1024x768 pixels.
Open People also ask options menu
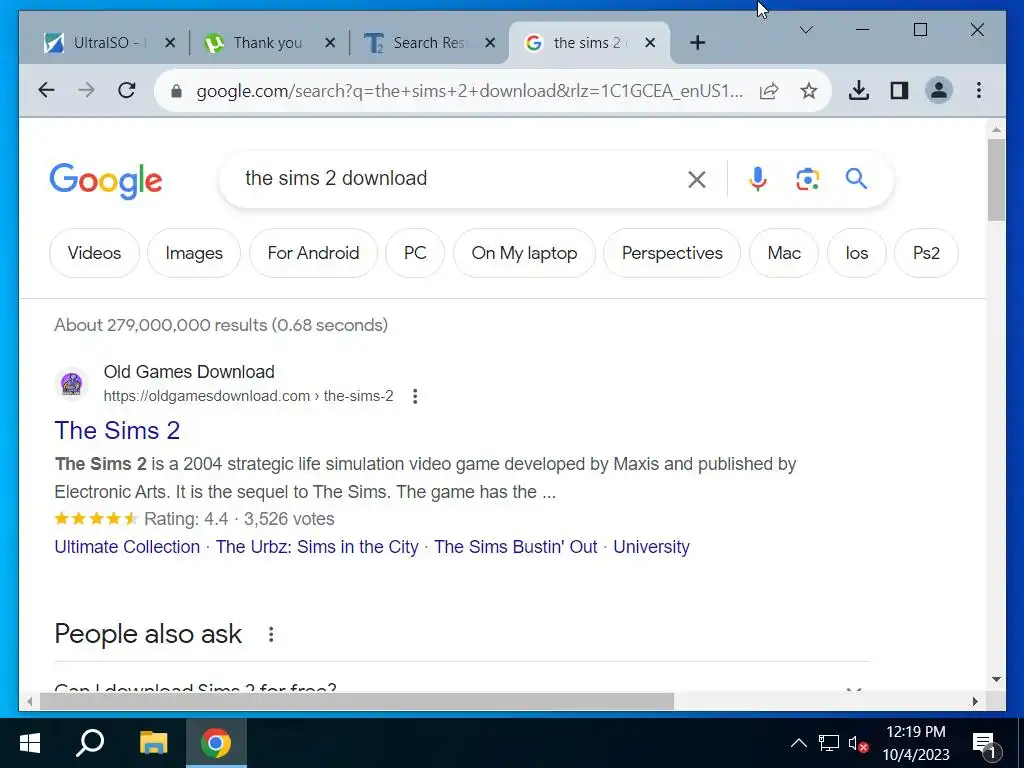(x=271, y=634)
